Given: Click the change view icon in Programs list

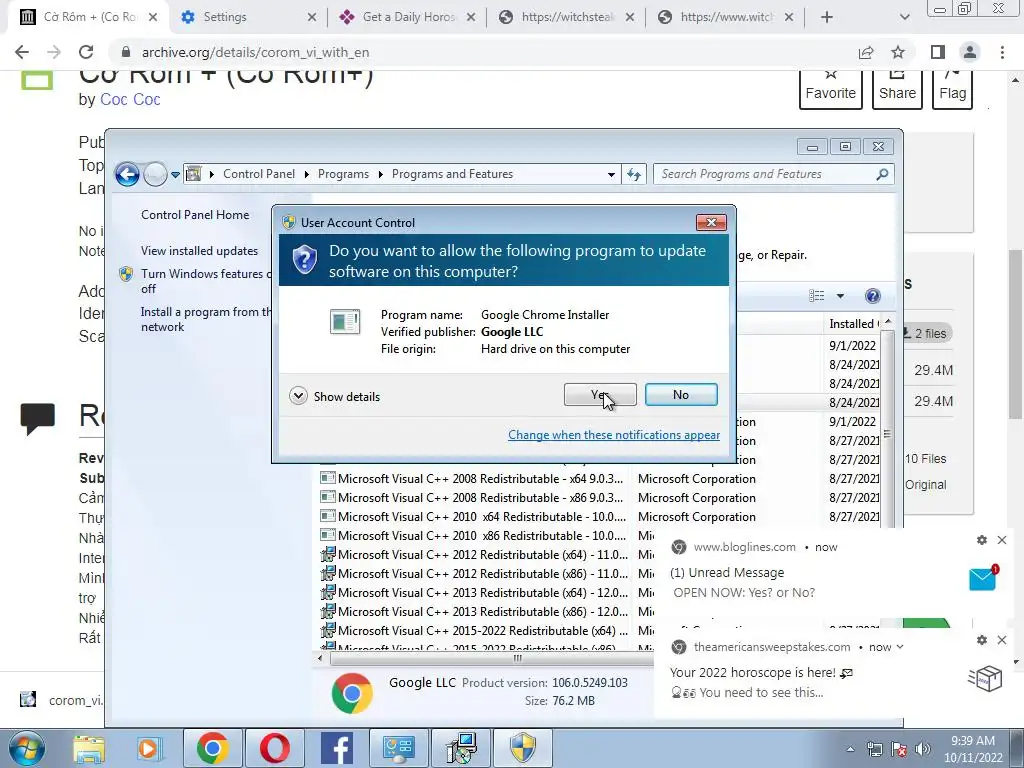Looking at the screenshot, I should [x=816, y=296].
